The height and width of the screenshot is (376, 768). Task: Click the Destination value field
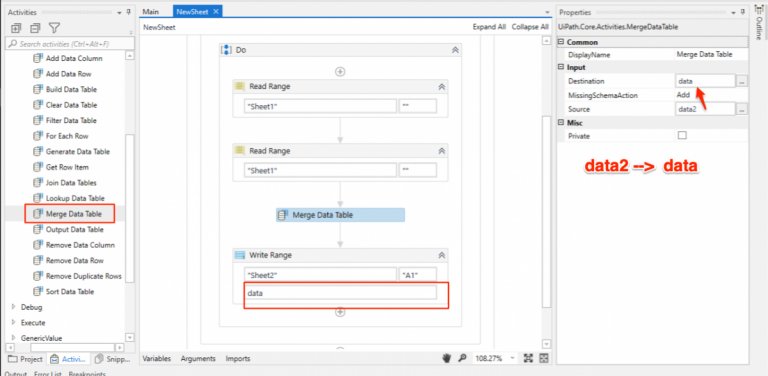(705, 81)
